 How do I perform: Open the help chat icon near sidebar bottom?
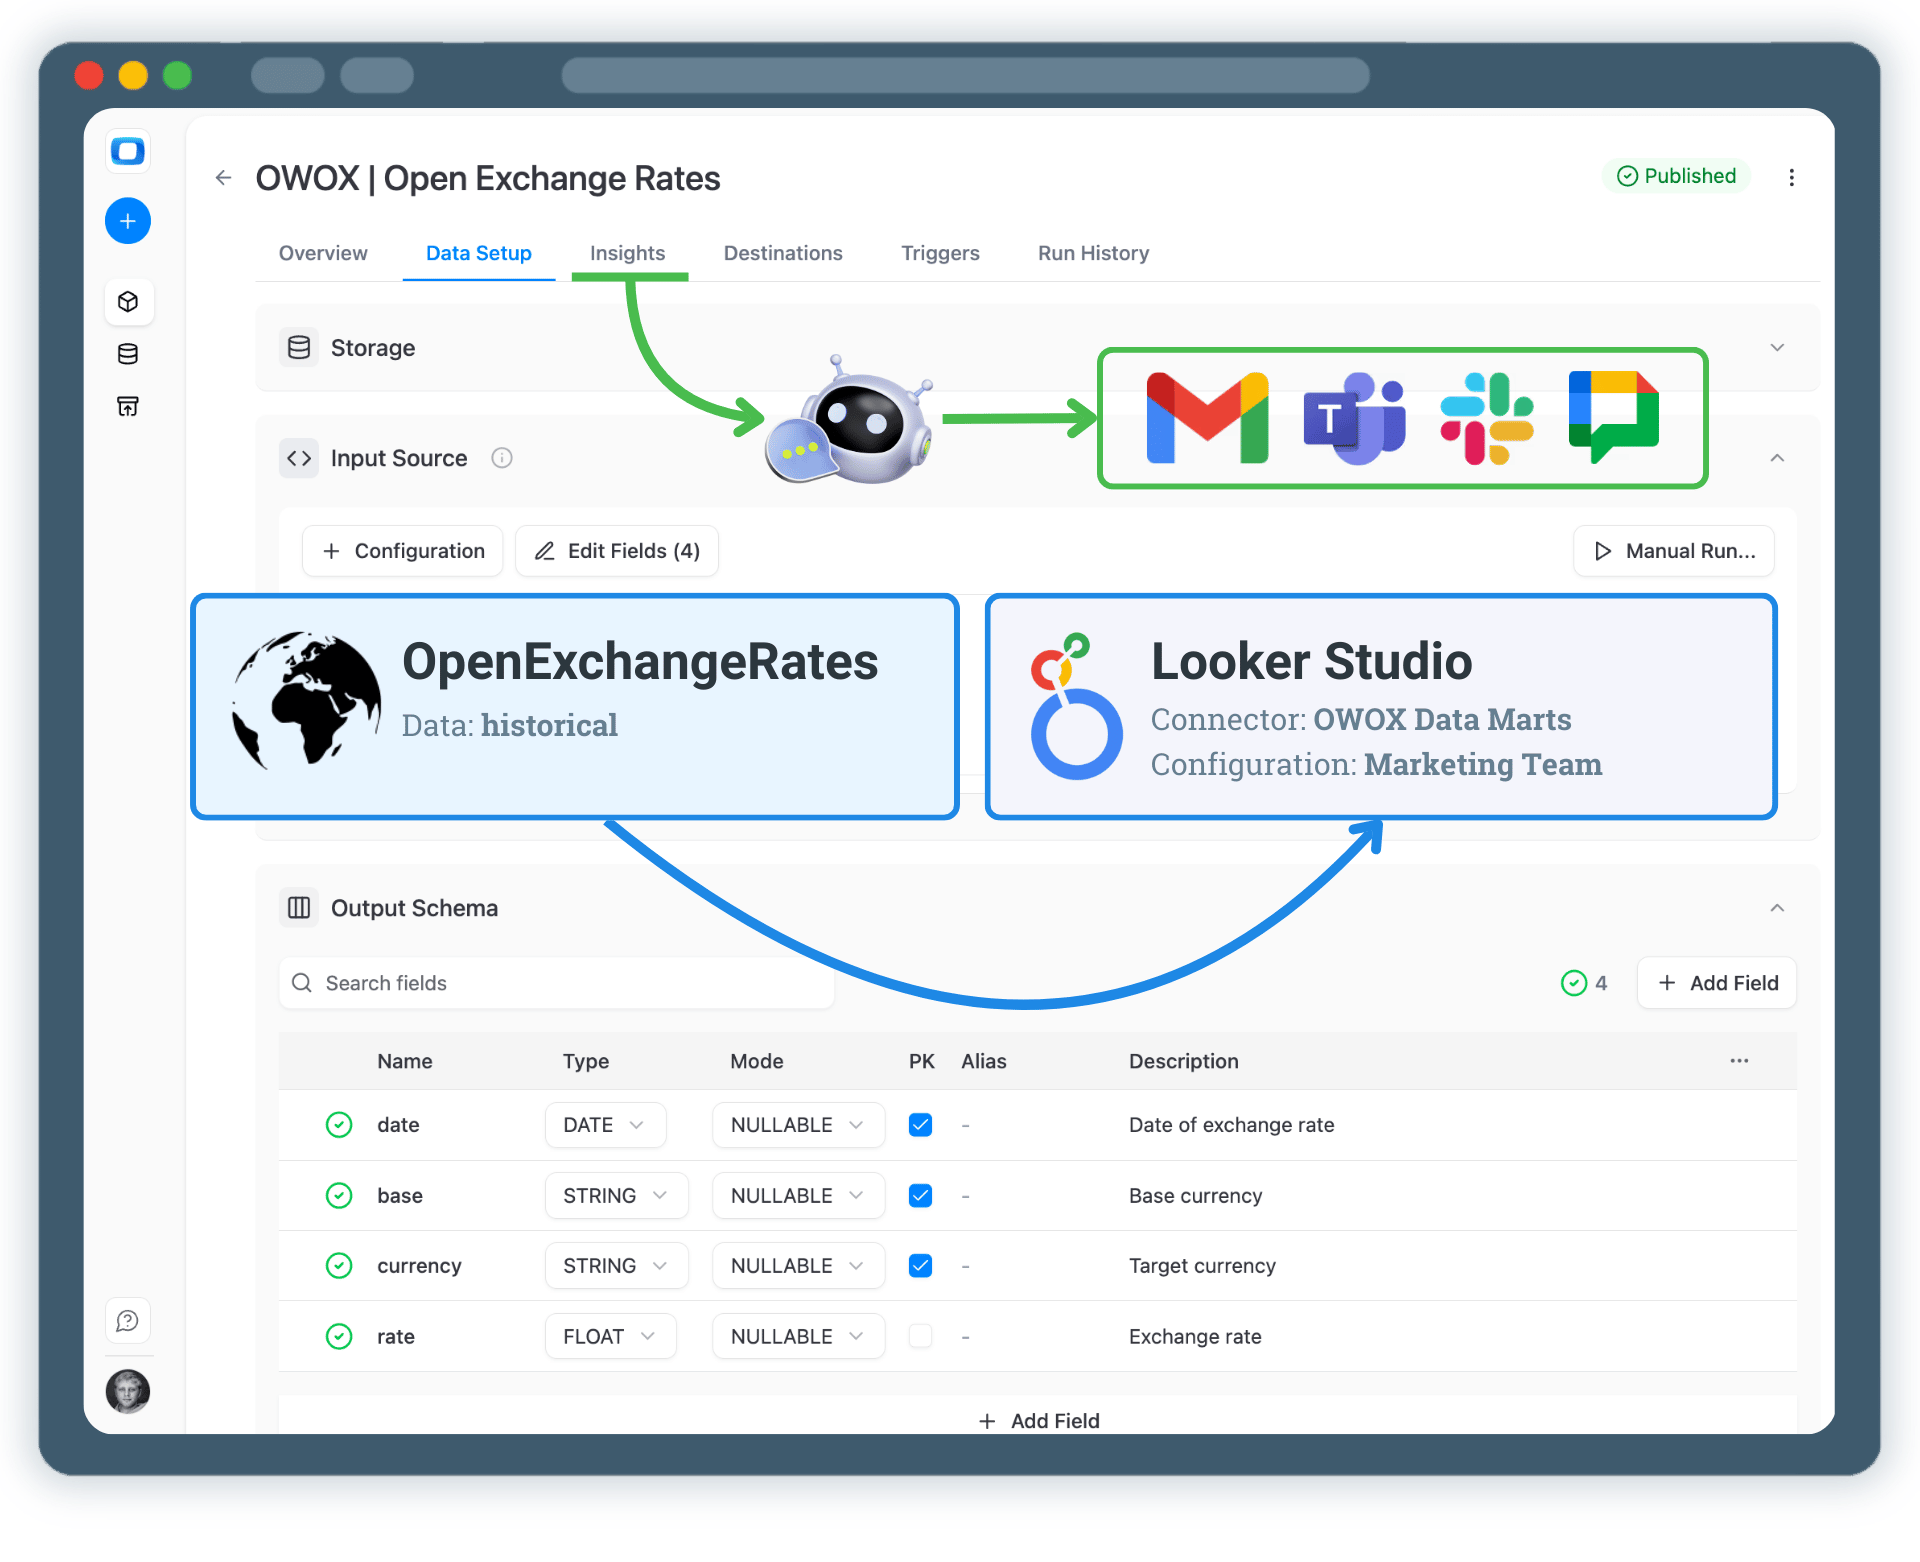pos(127,1320)
